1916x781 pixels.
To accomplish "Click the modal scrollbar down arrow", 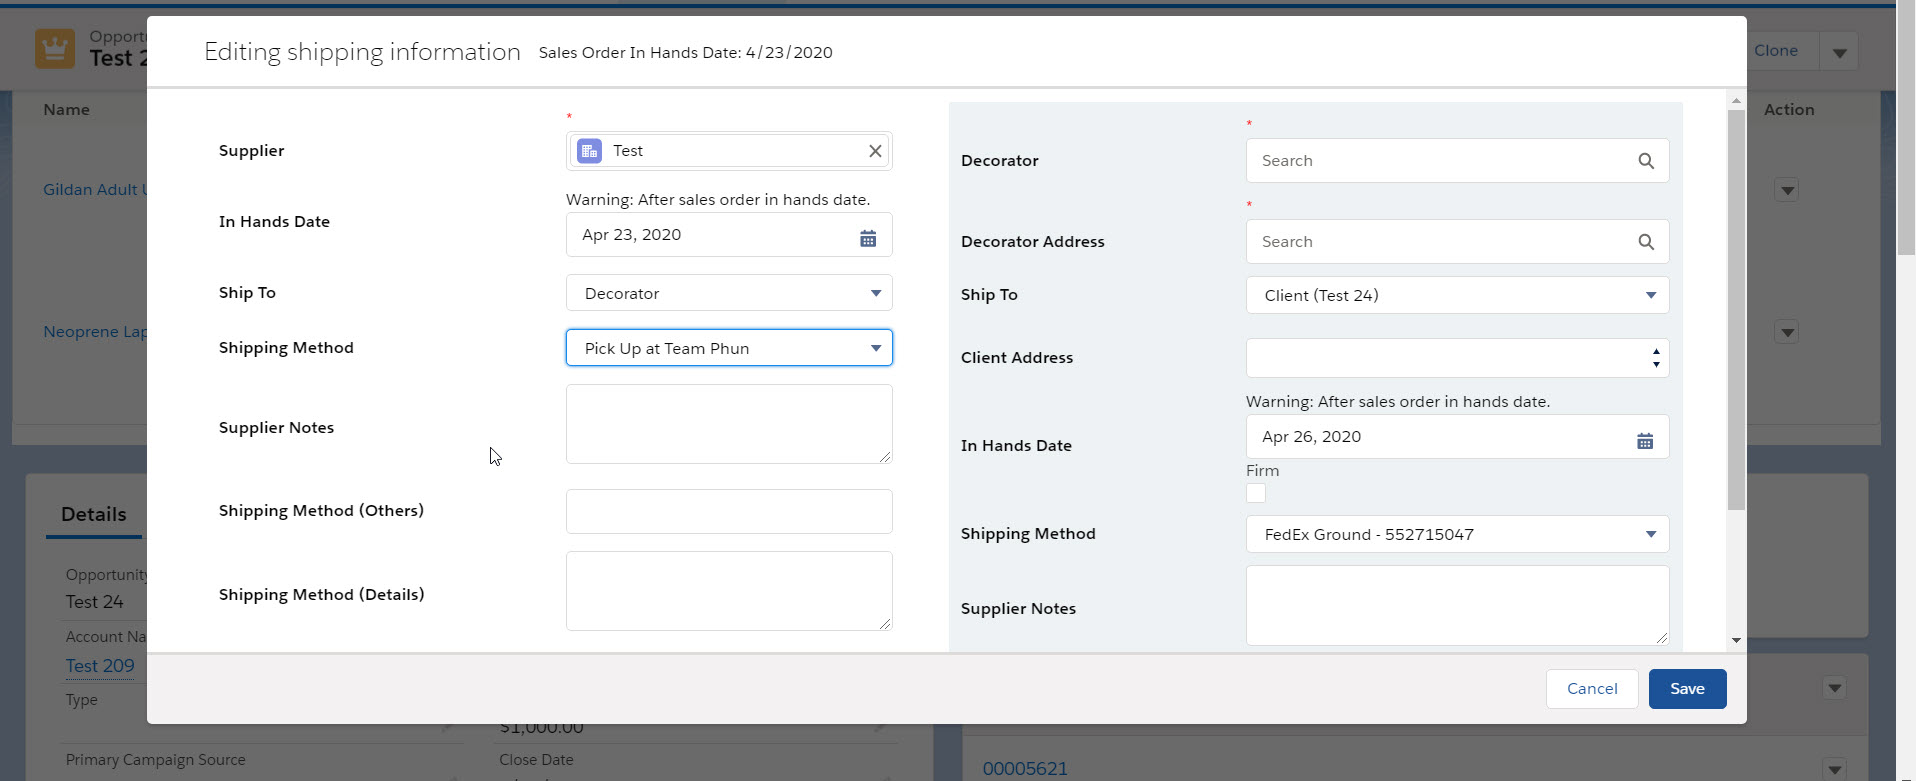I will (x=1736, y=640).
